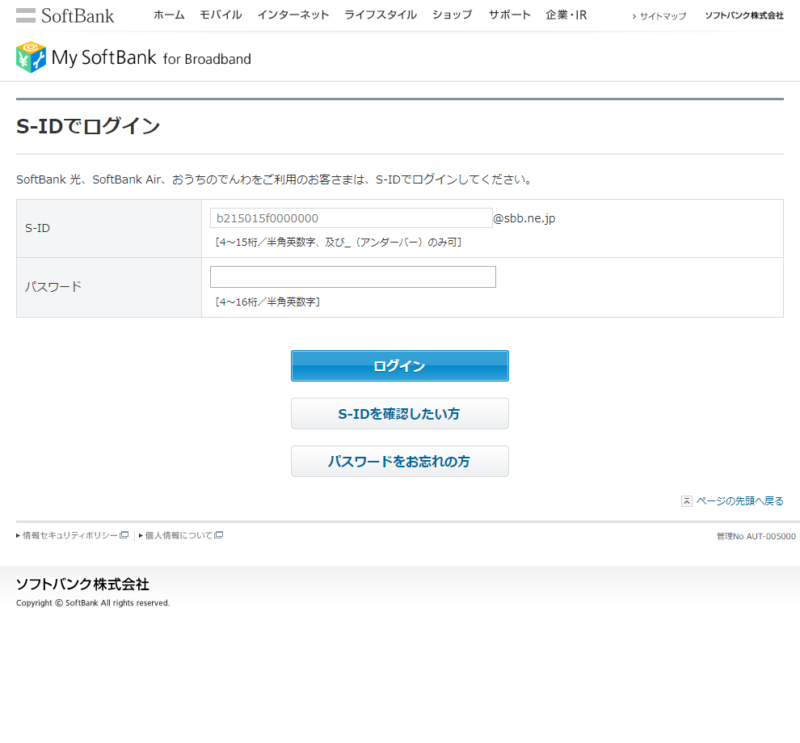Open the ショップ menu item

click(x=452, y=15)
